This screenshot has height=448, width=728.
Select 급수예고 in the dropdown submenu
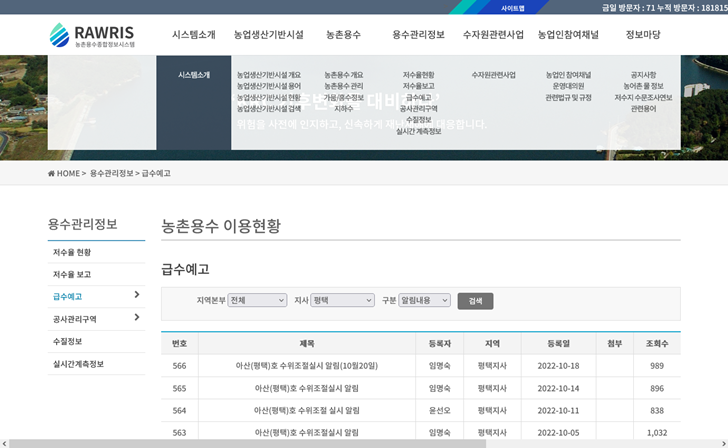point(418,97)
